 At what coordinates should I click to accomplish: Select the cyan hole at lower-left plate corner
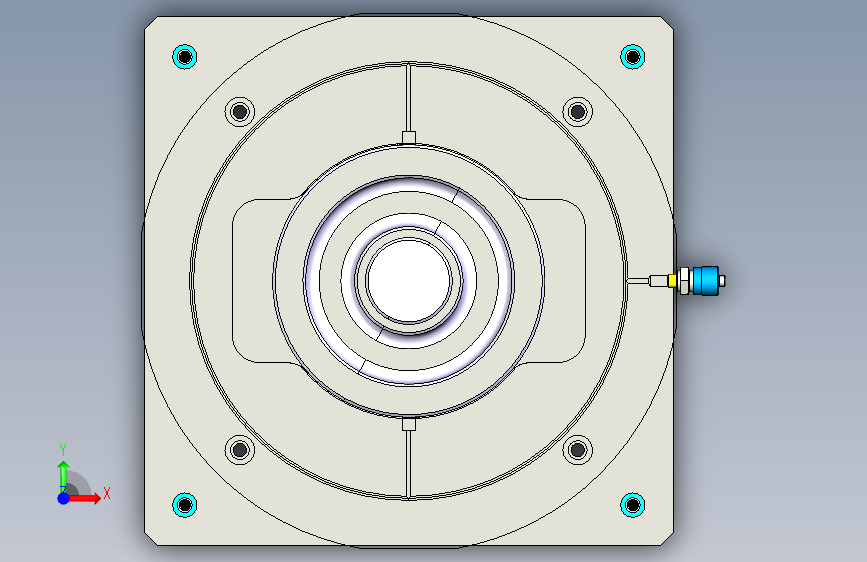[x=185, y=504]
